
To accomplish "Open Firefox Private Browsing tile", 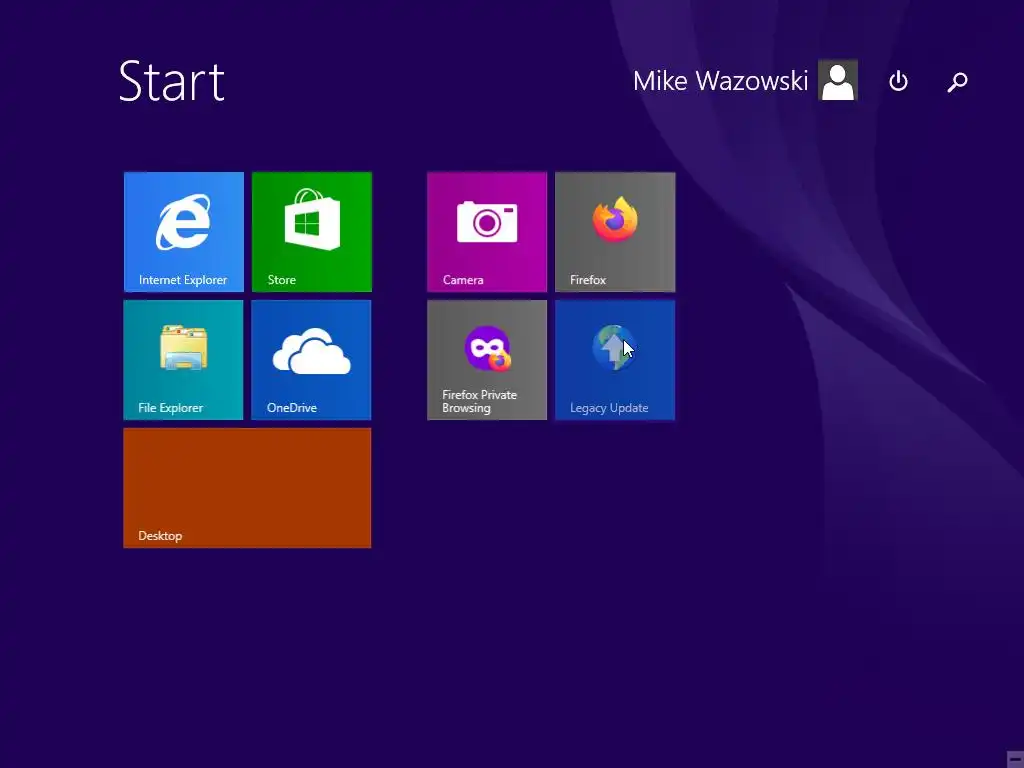I will tap(487, 360).
